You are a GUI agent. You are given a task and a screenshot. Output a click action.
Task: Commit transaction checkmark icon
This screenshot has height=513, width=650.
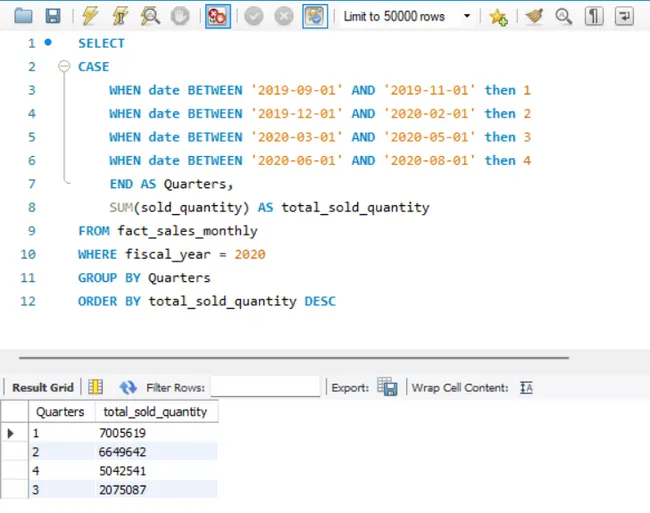click(254, 16)
